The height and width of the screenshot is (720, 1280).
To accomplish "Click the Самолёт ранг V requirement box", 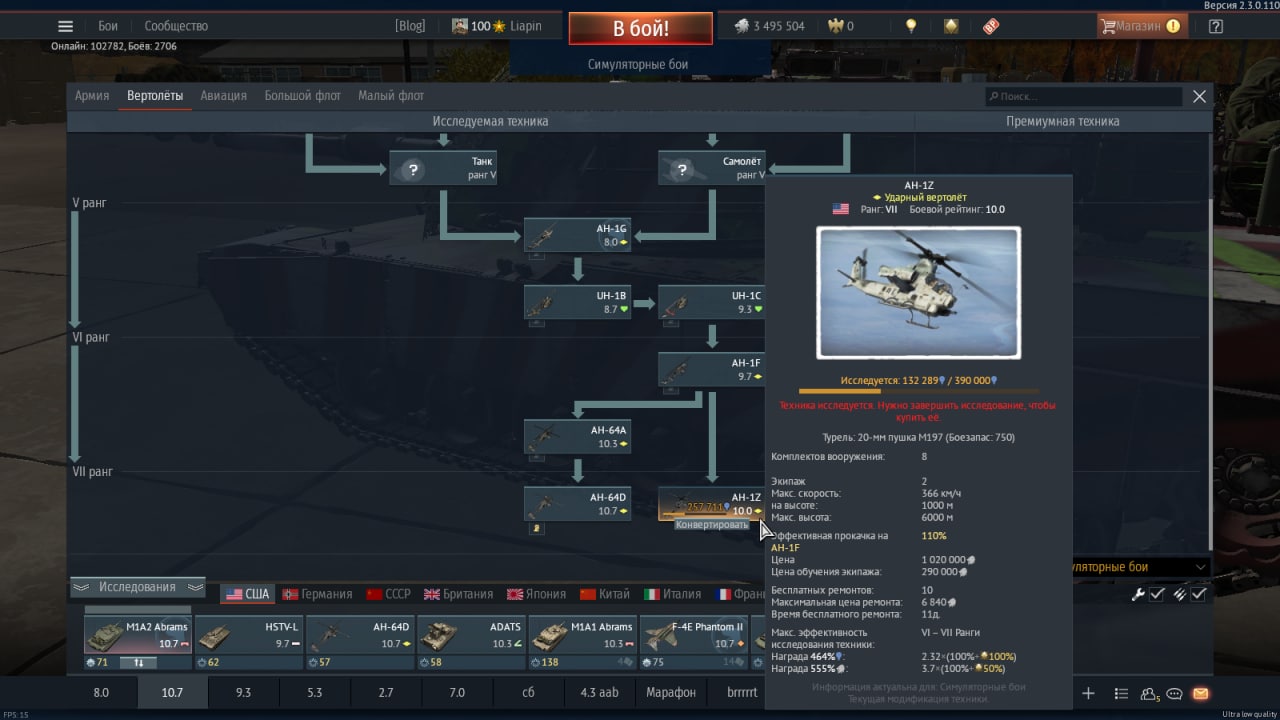I will coord(711,167).
